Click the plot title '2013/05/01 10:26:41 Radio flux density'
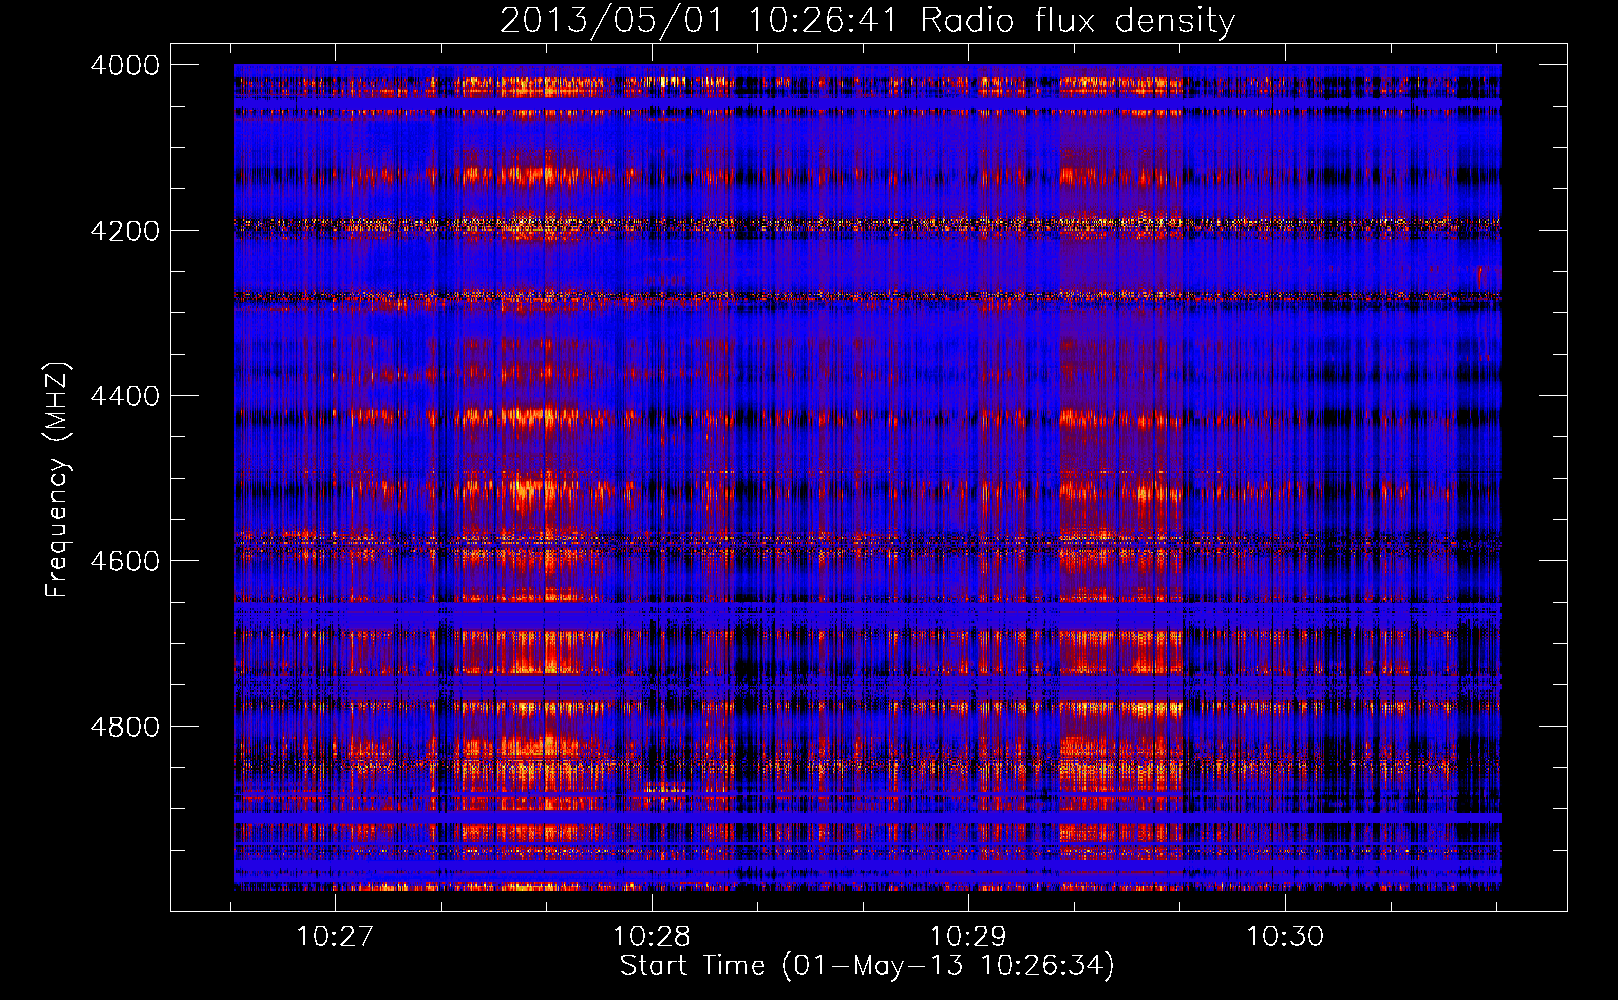The width and height of the screenshot is (1618, 1000). [867, 20]
